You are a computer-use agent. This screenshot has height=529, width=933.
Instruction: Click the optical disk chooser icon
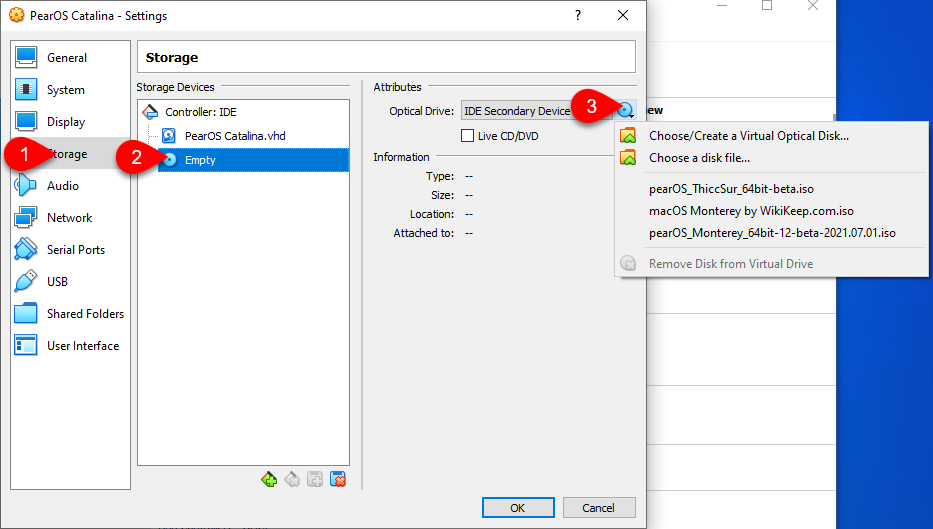point(625,111)
